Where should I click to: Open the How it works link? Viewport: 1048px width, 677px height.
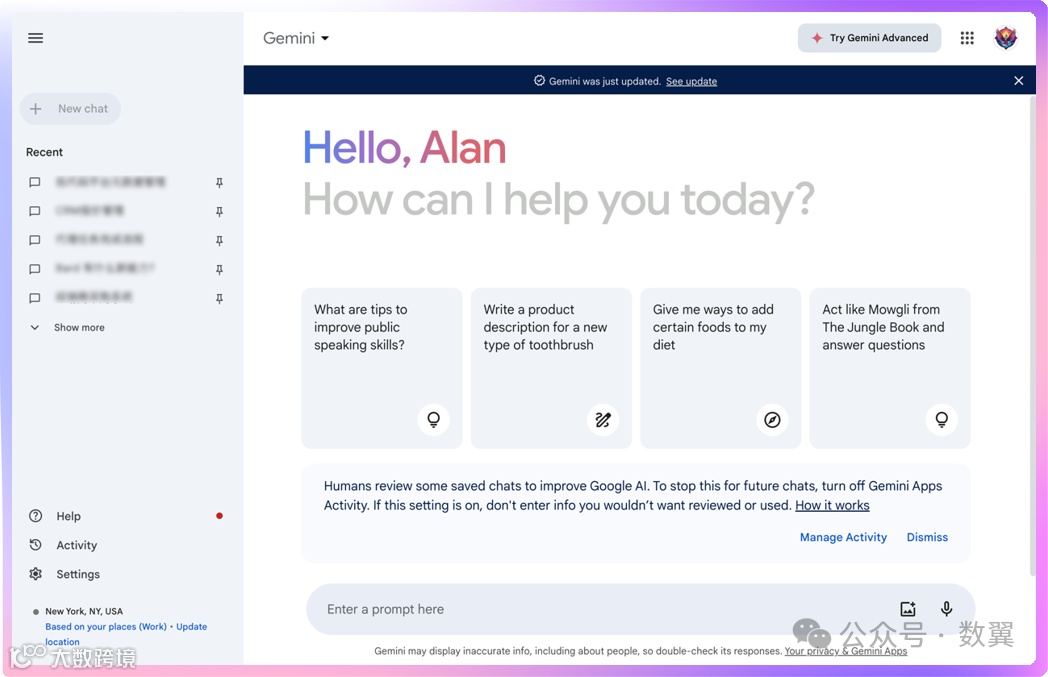click(832, 506)
